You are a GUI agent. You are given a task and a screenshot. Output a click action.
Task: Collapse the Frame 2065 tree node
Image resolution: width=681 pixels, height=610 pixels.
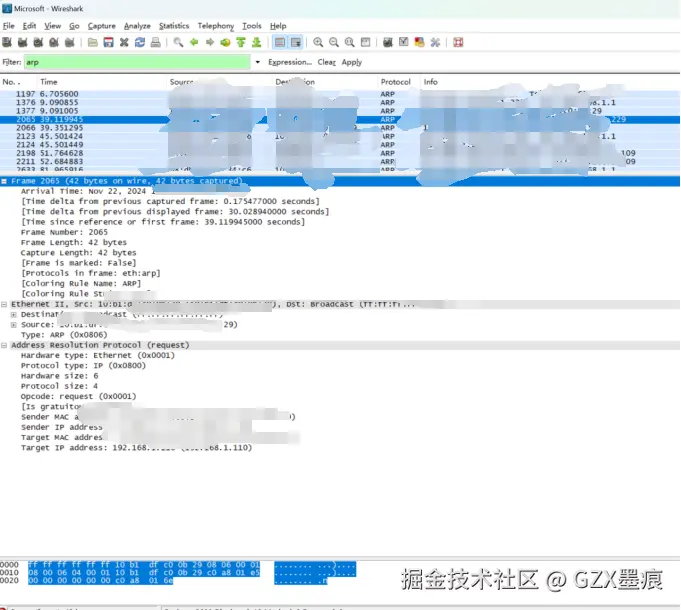tap(4, 181)
